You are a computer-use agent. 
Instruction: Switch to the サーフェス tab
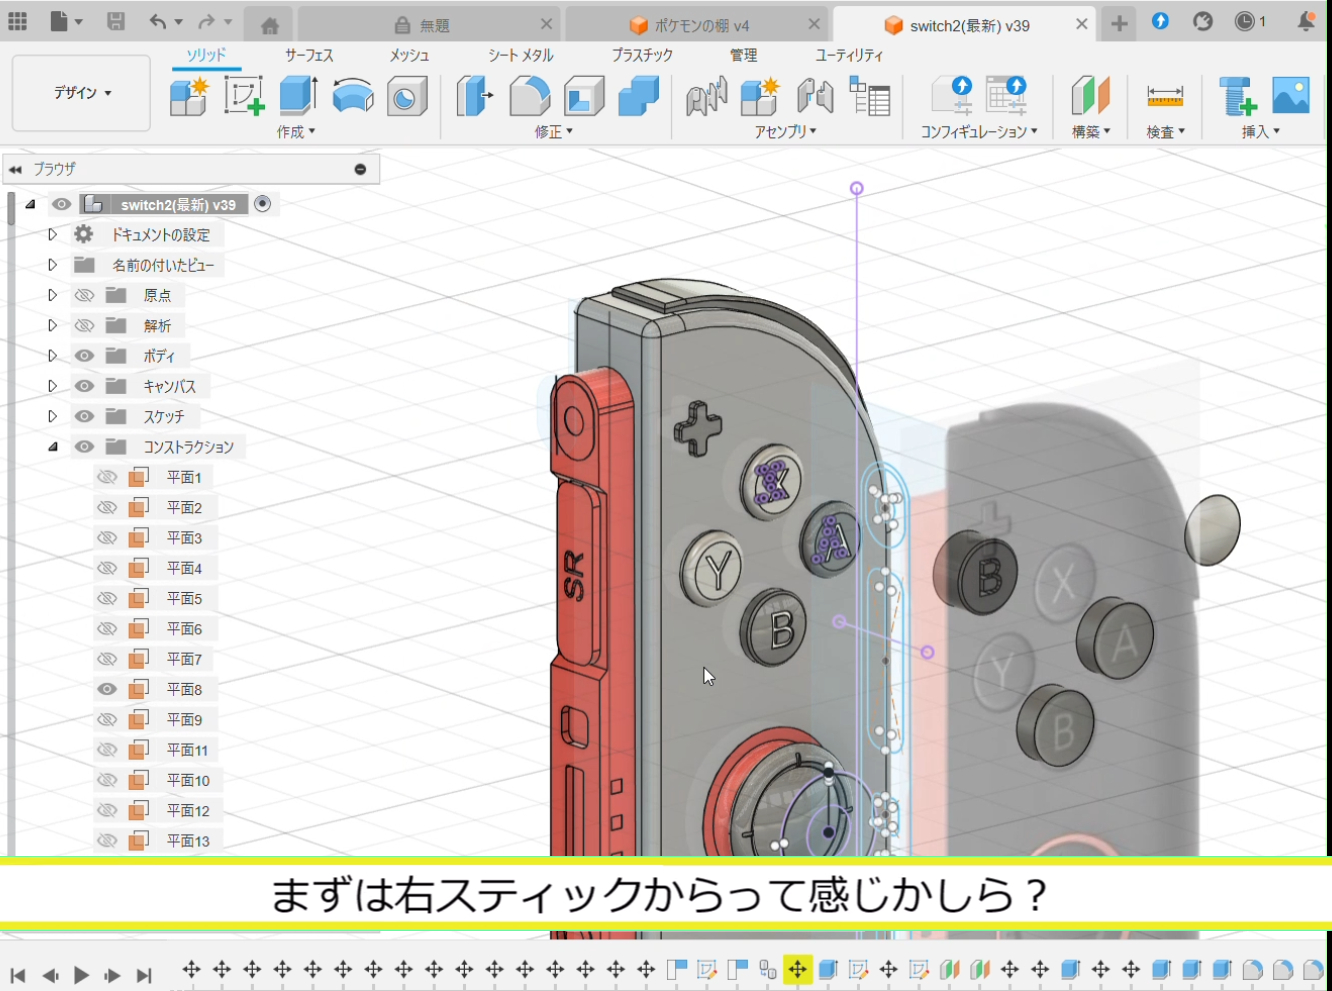click(x=309, y=55)
